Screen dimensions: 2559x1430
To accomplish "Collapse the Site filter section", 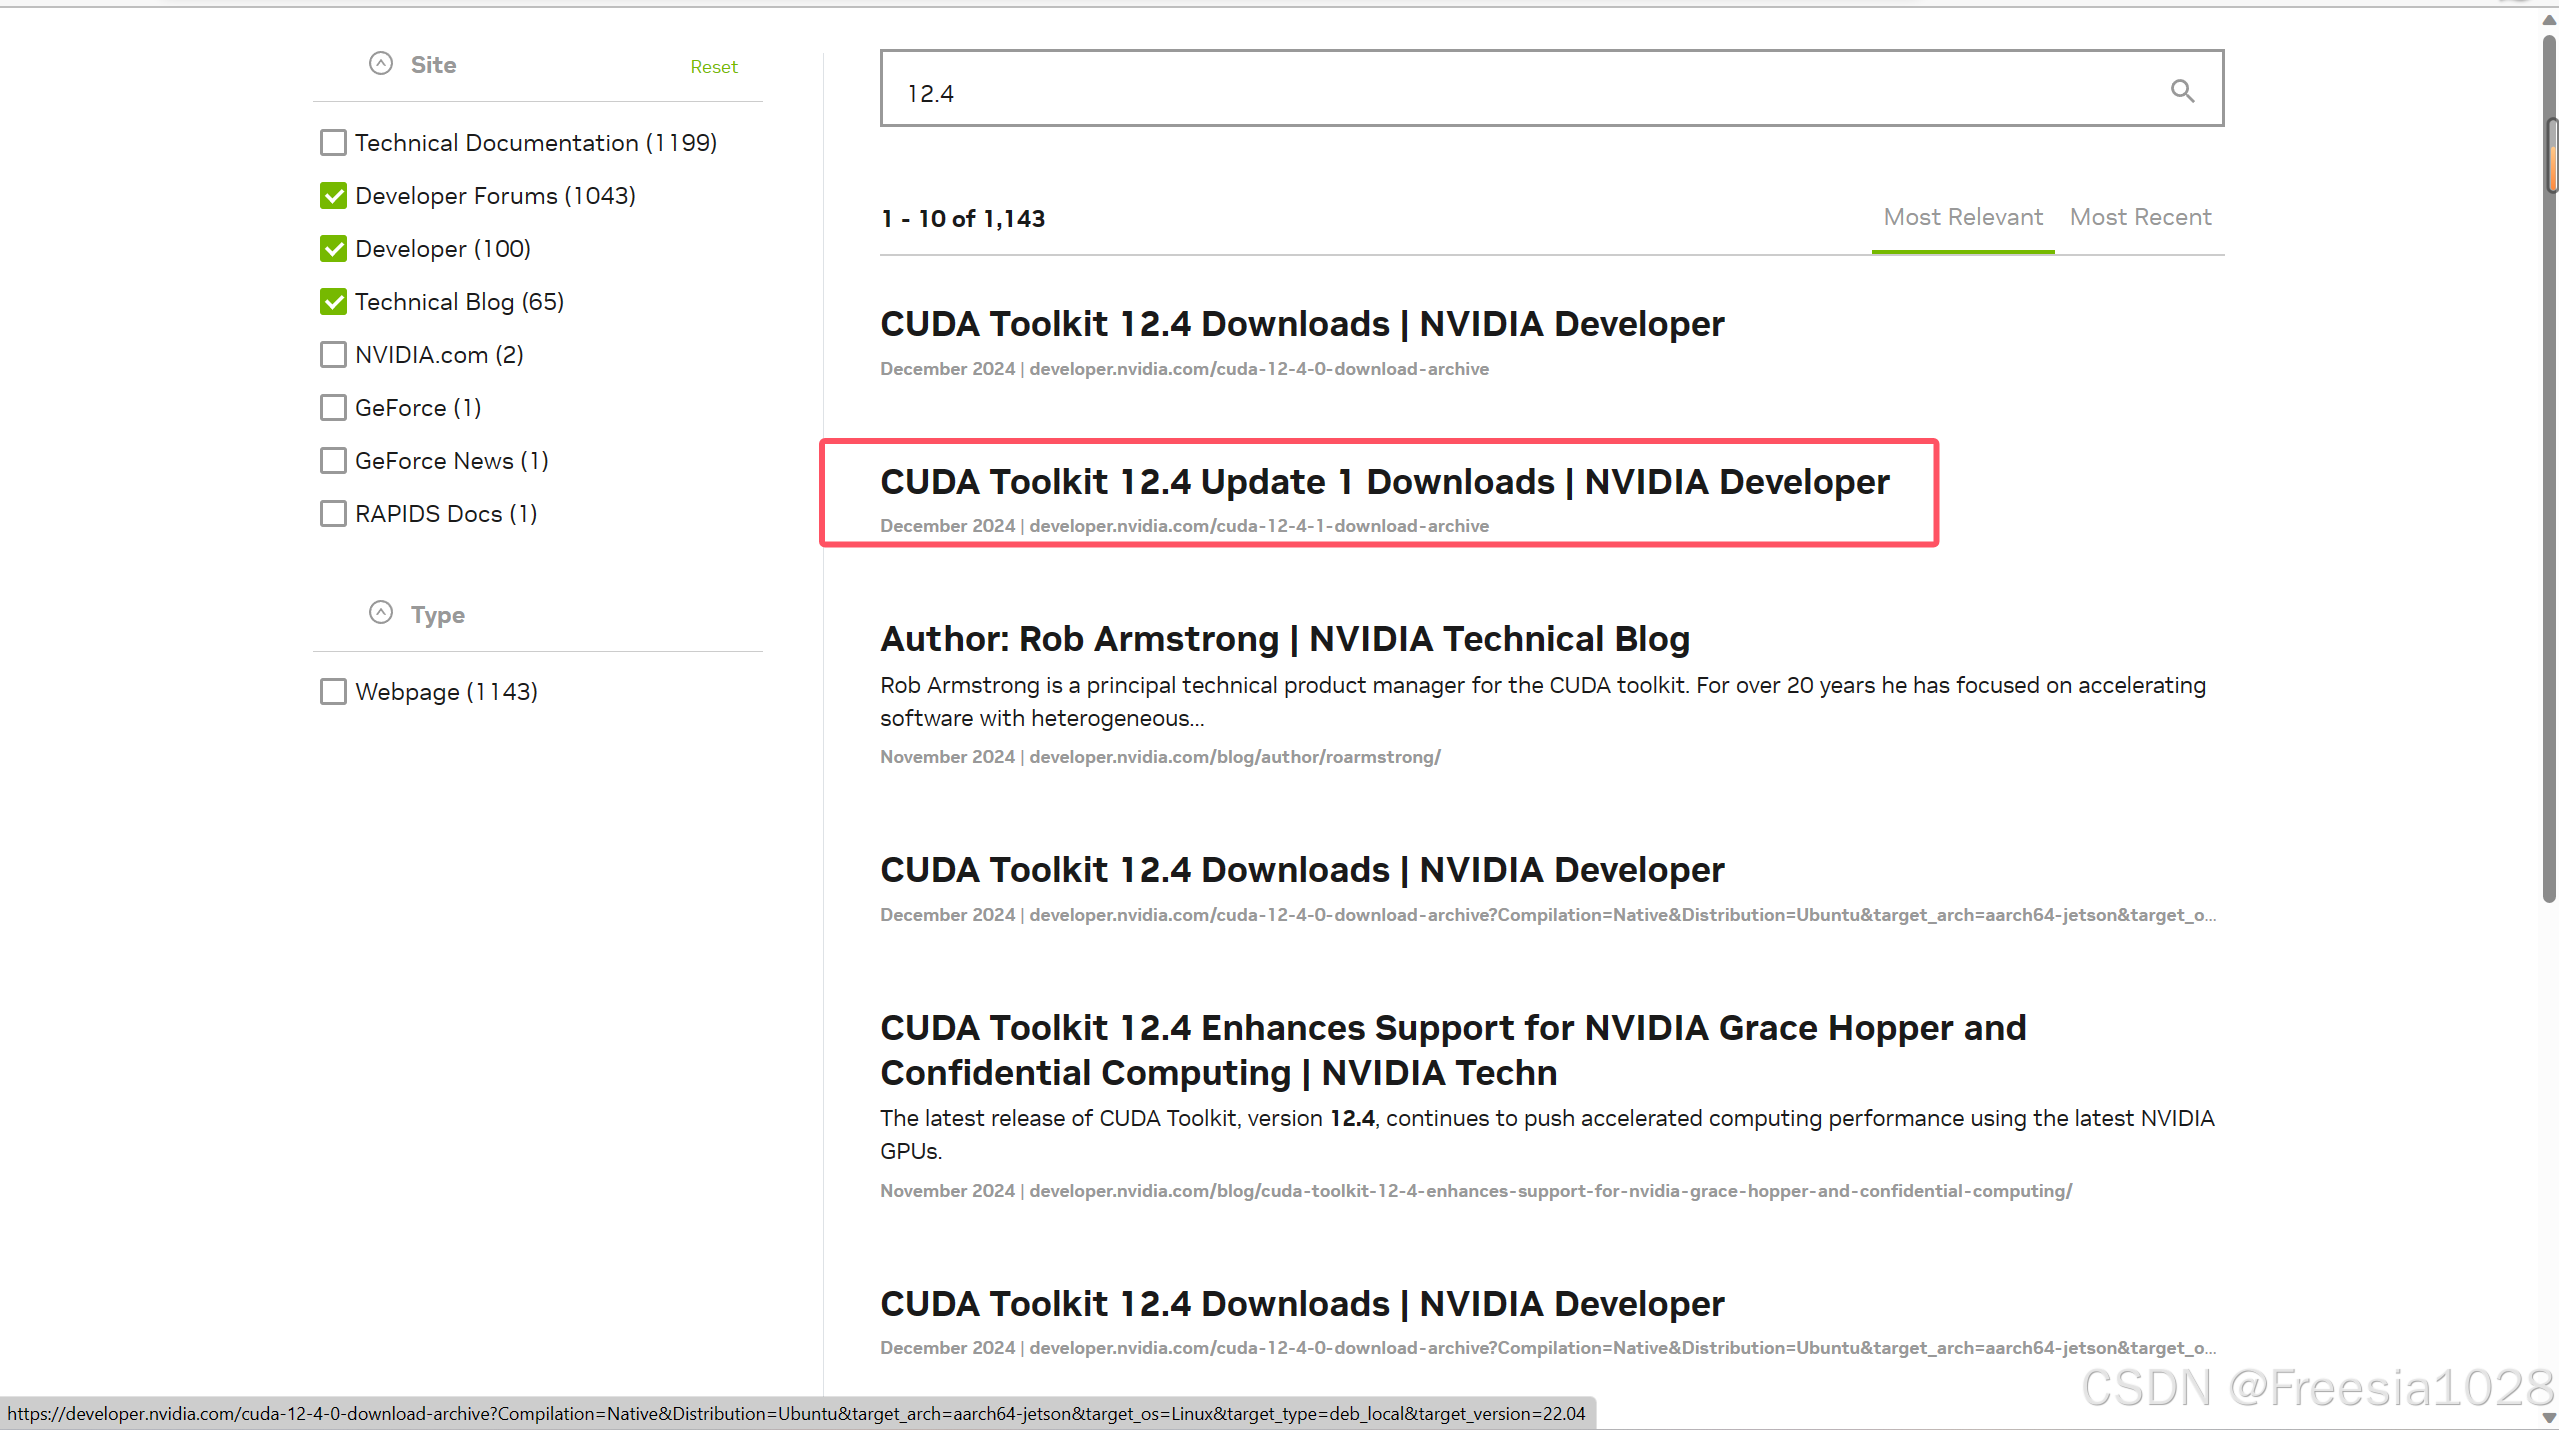I will 380,62.
